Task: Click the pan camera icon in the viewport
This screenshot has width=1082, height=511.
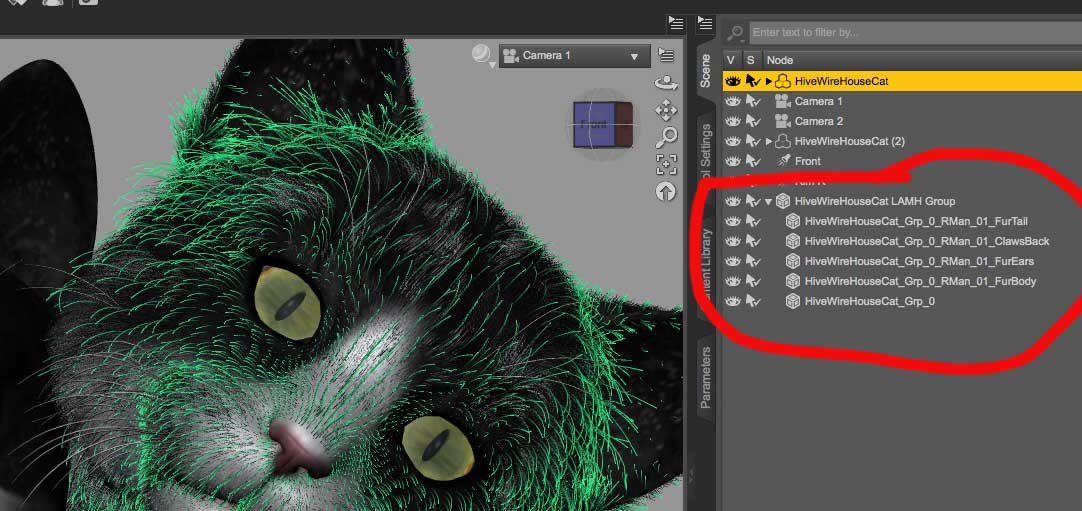Action: tap(666, 110)
